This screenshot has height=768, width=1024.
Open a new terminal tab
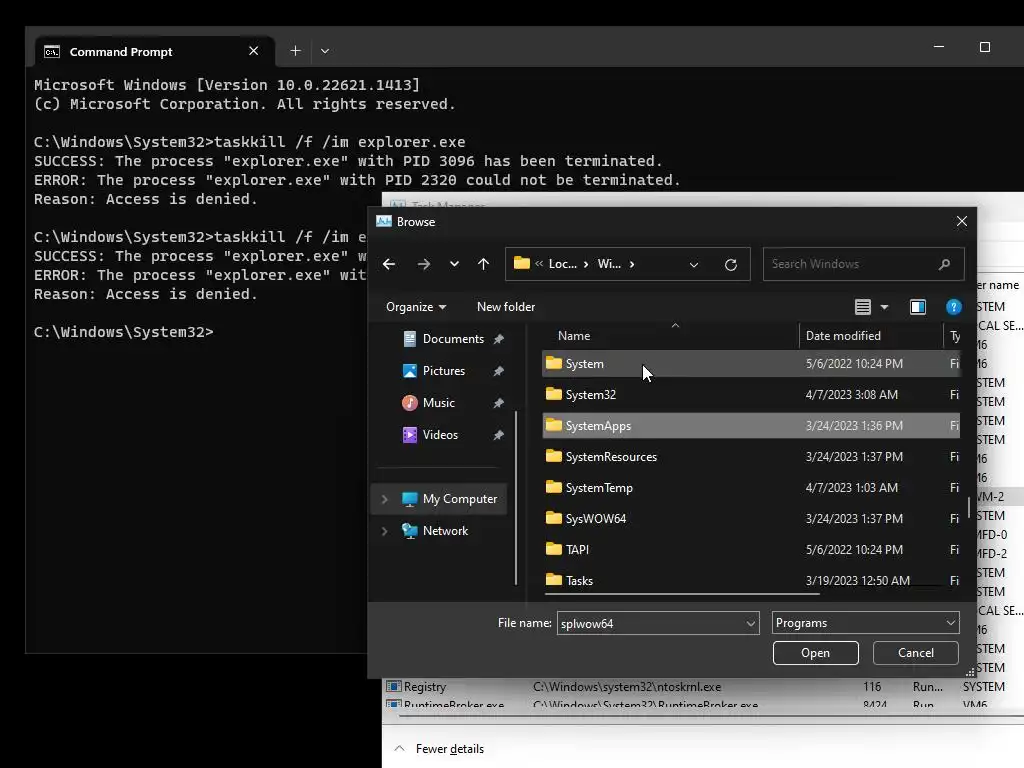(295, 51)
